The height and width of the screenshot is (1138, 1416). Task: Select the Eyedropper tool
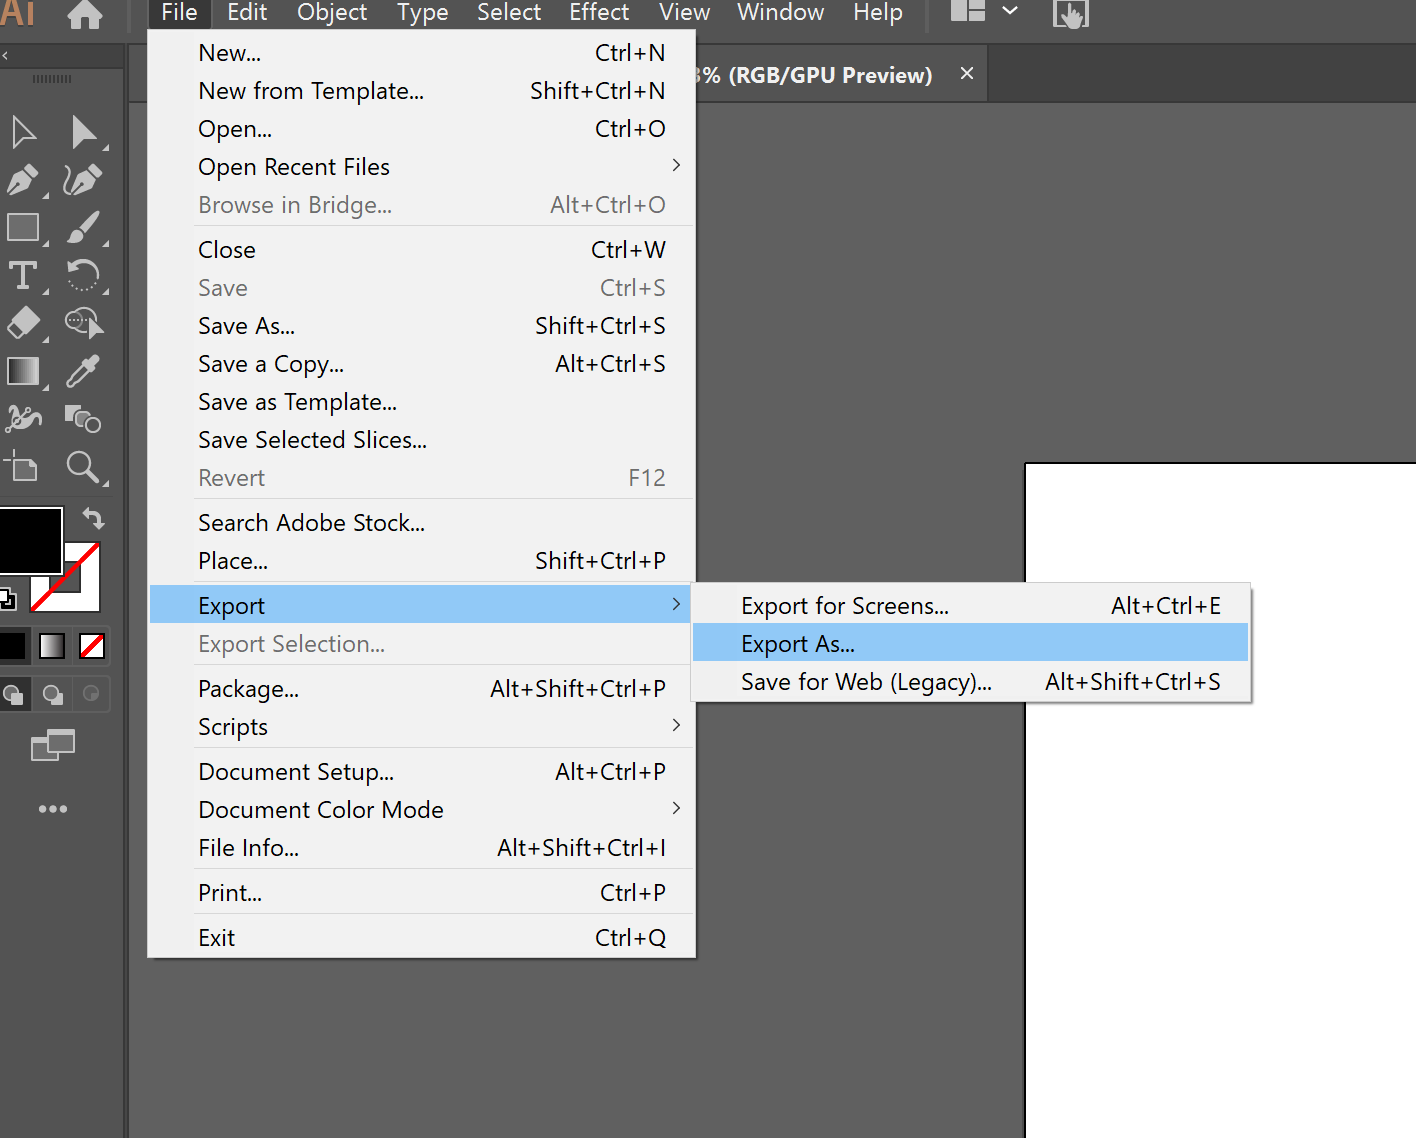click(85, 371)
